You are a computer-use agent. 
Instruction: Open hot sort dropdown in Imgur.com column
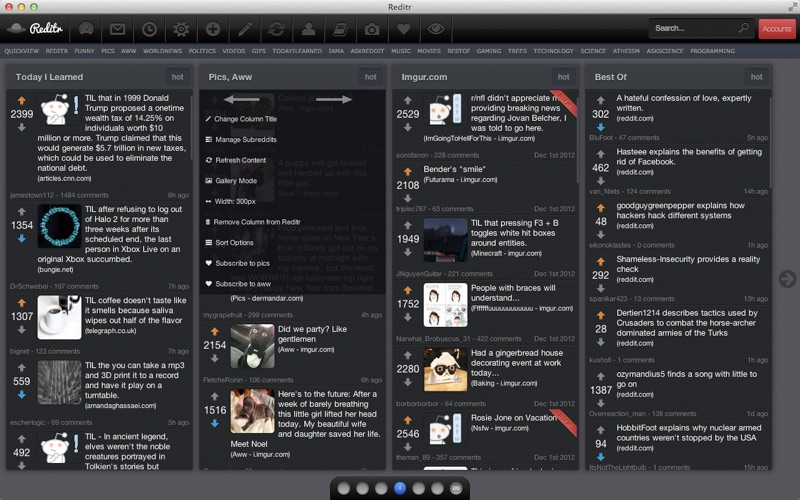[563, 77]
